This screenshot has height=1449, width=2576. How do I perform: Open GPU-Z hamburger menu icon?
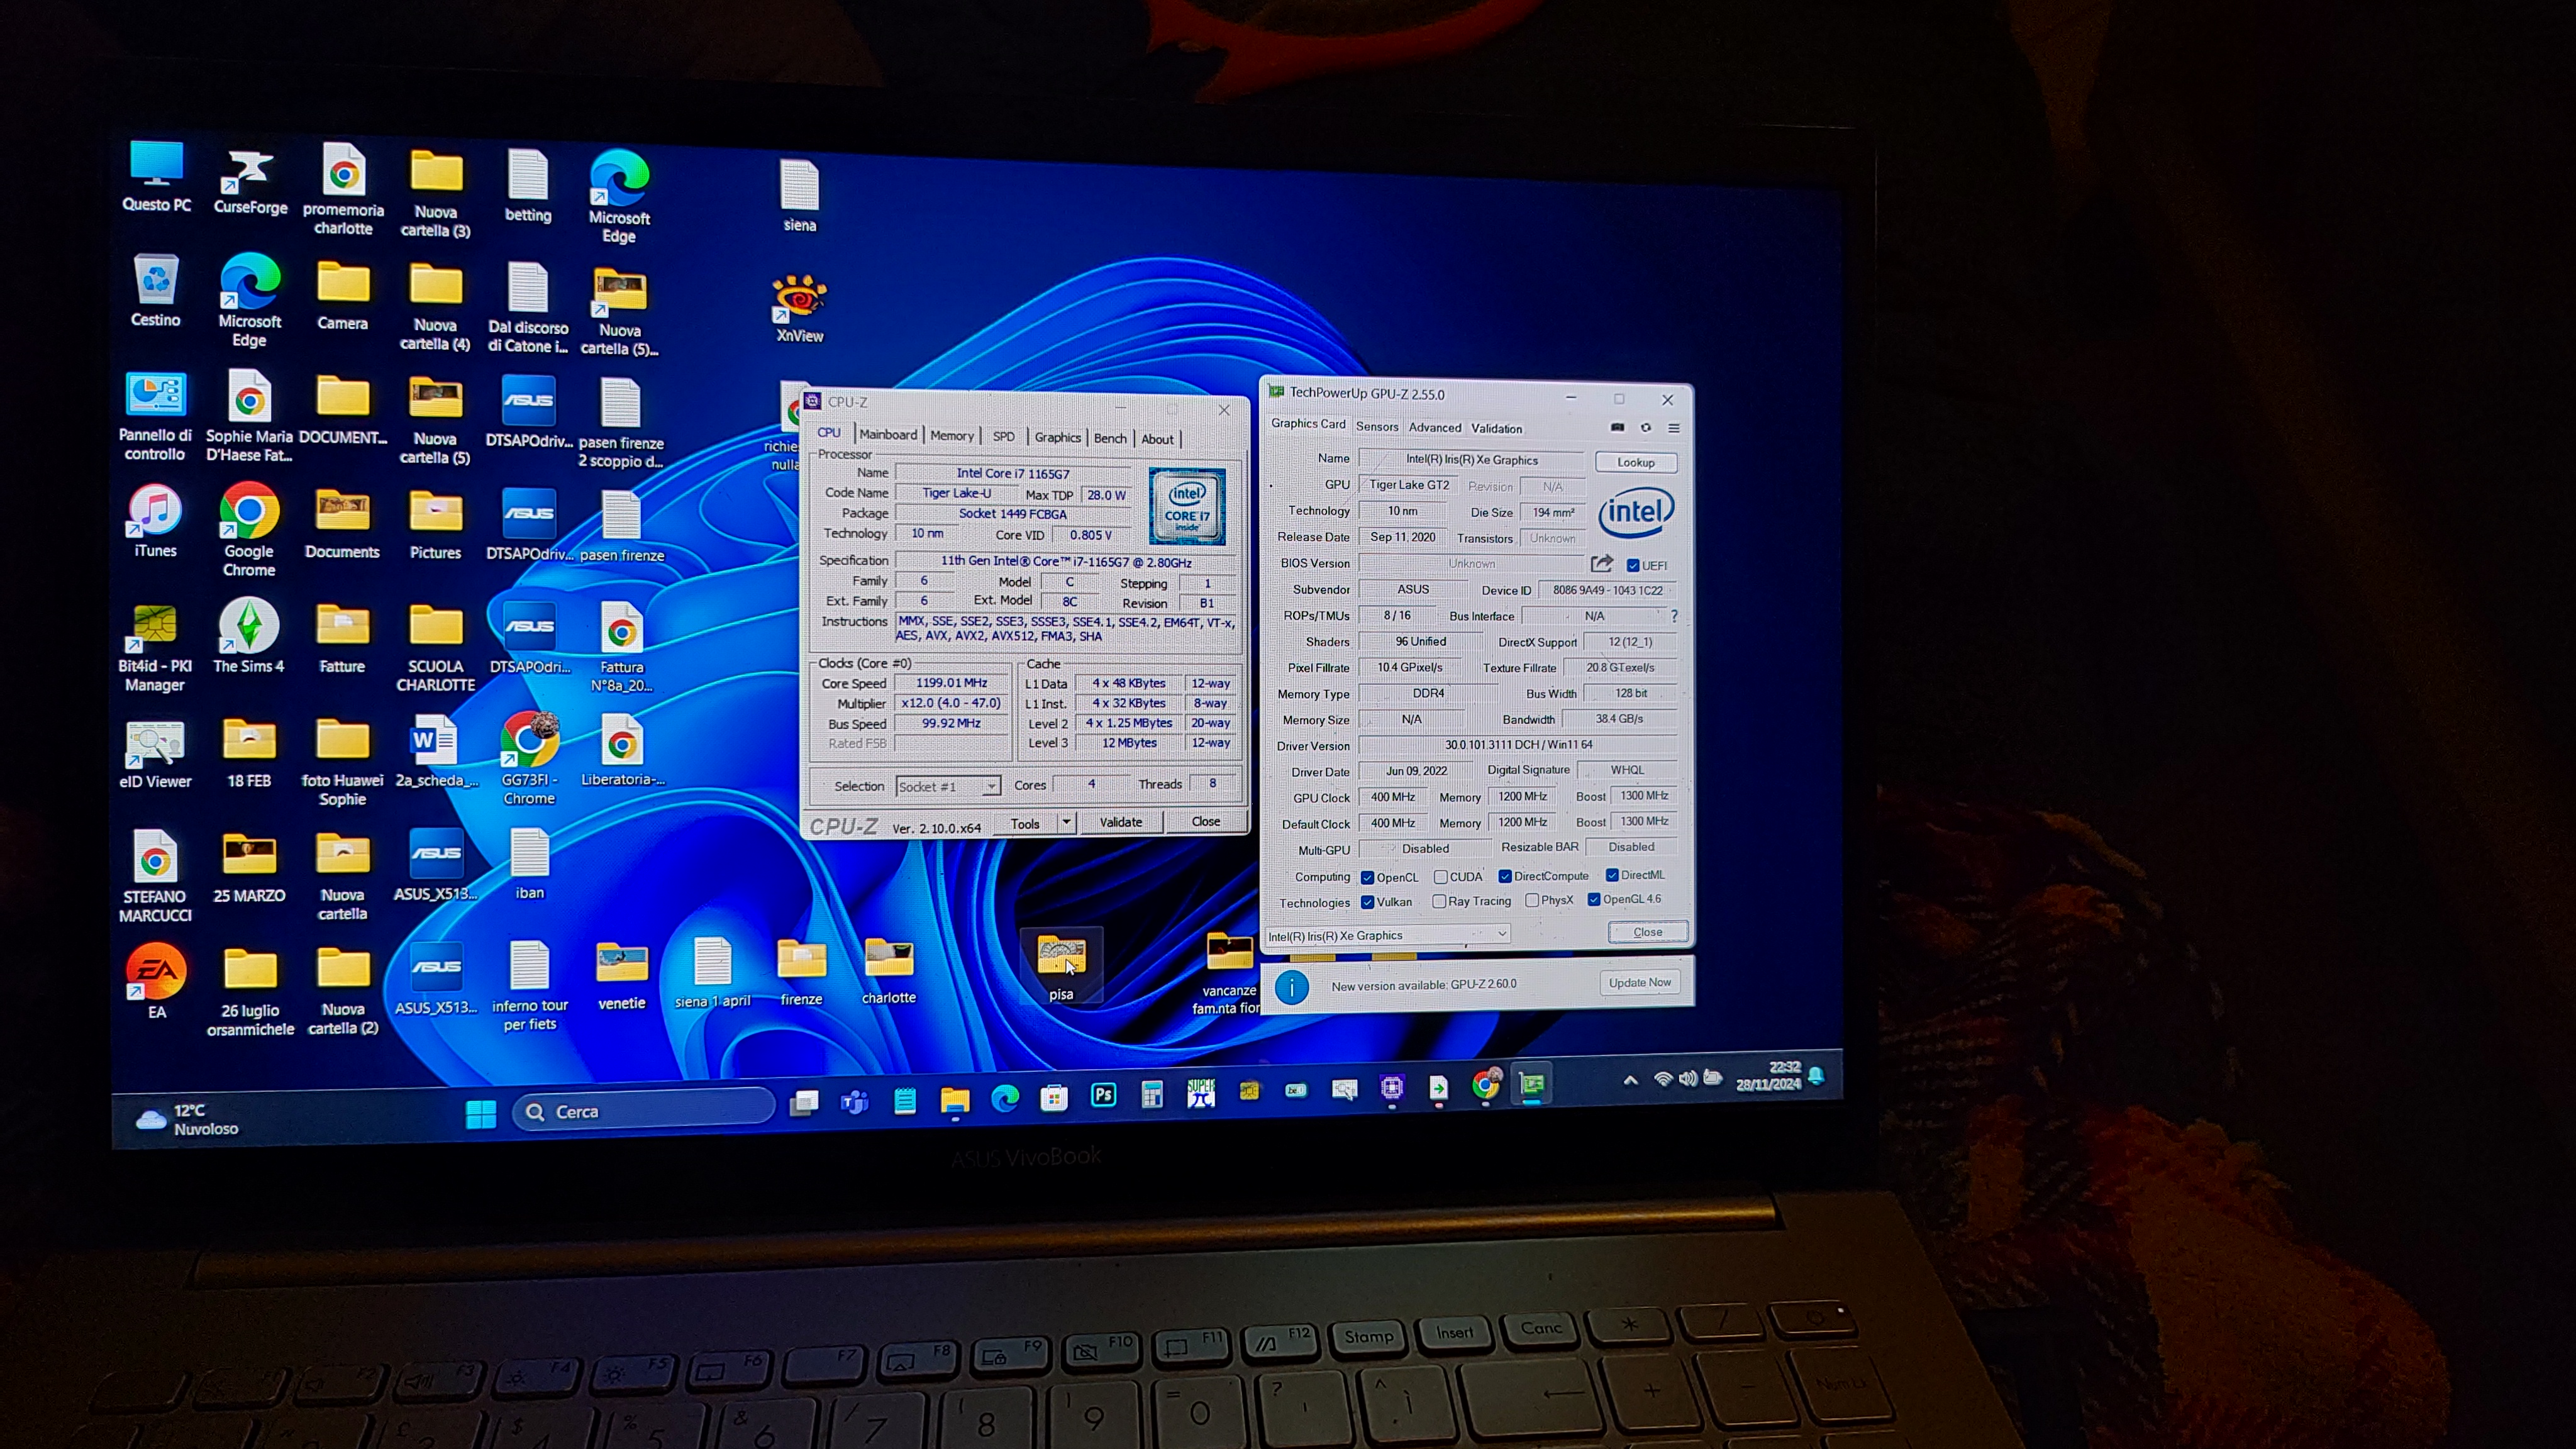click(x=1673, y=428)
